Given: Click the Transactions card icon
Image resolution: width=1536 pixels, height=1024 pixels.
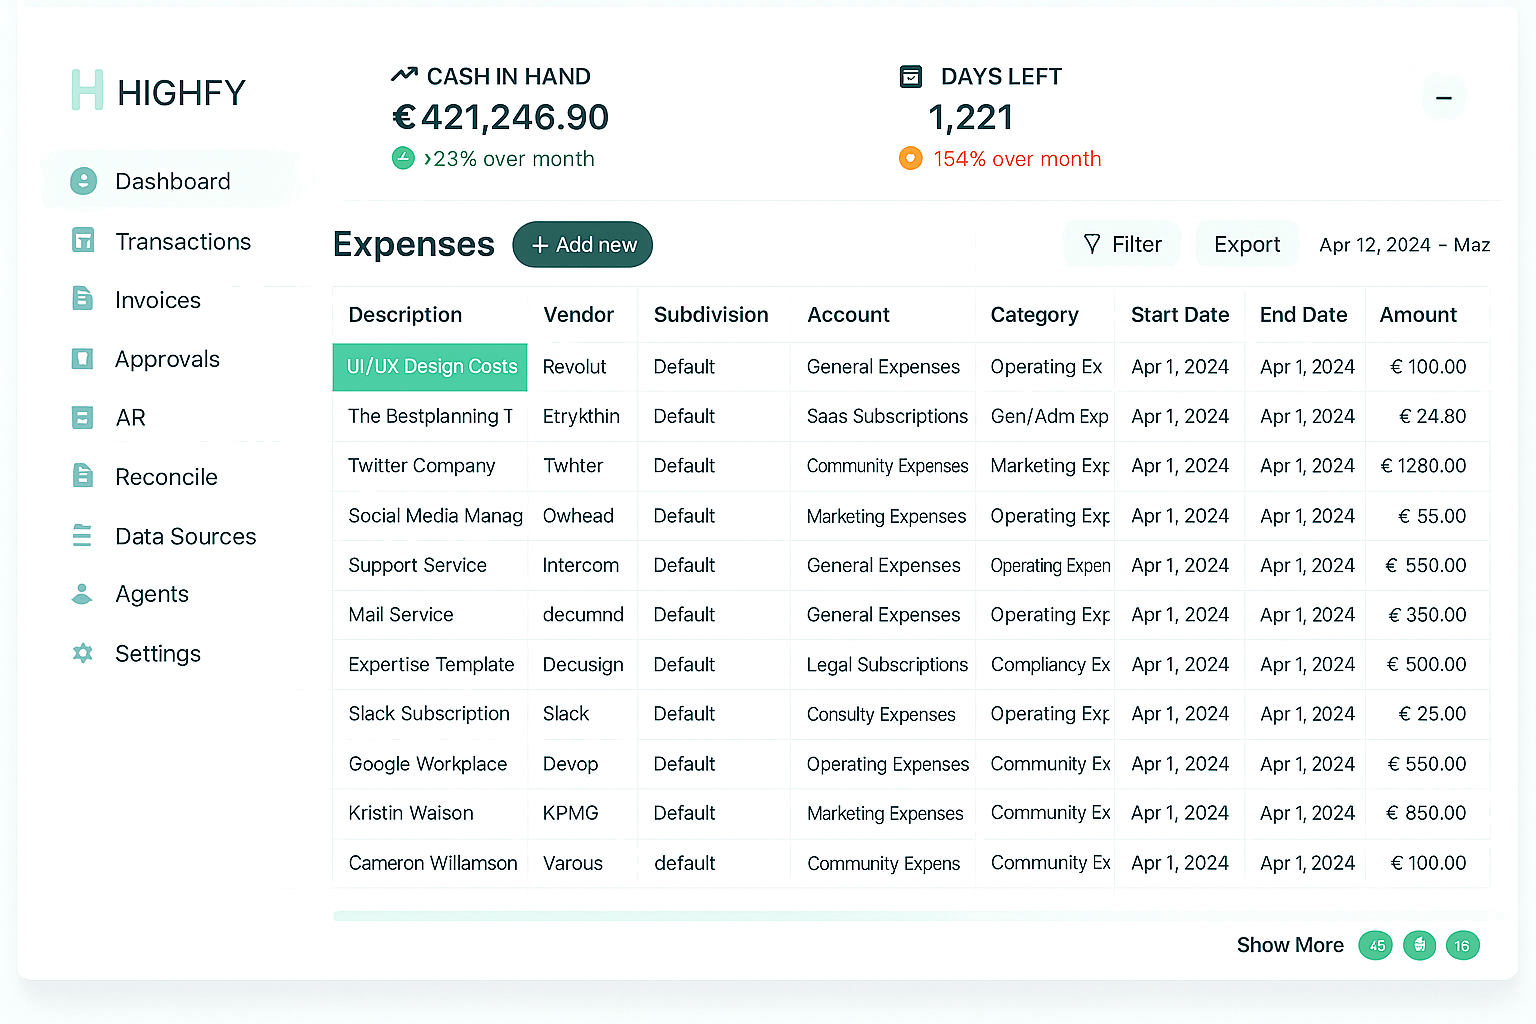Looking at the screenshot, I should [82, 241].
